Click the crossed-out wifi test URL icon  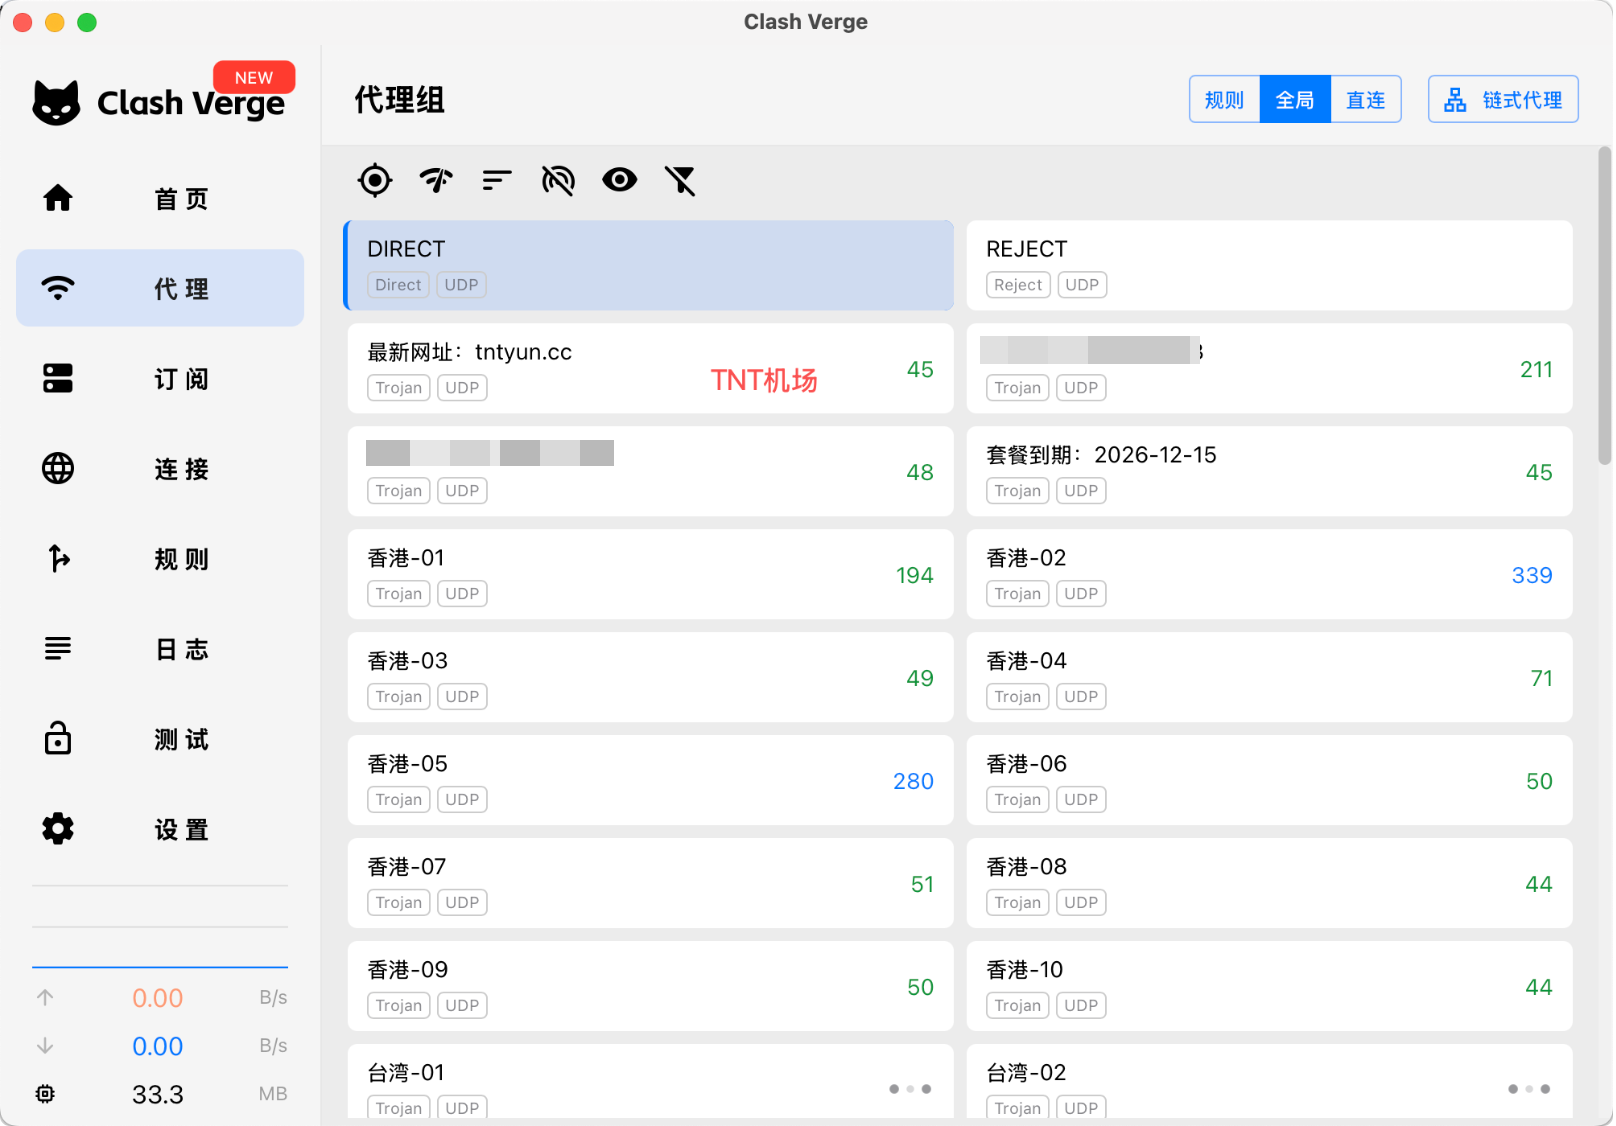tap(558, 180)
